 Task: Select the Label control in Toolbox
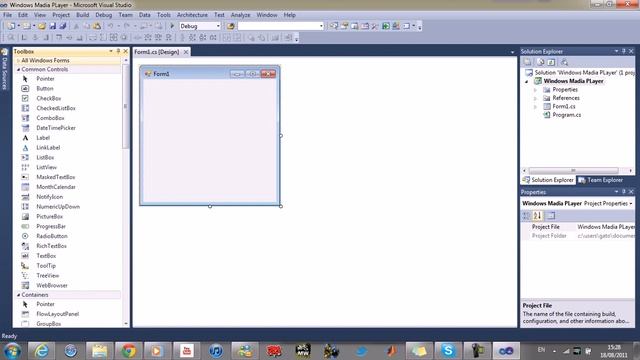[x=43, y=138]
